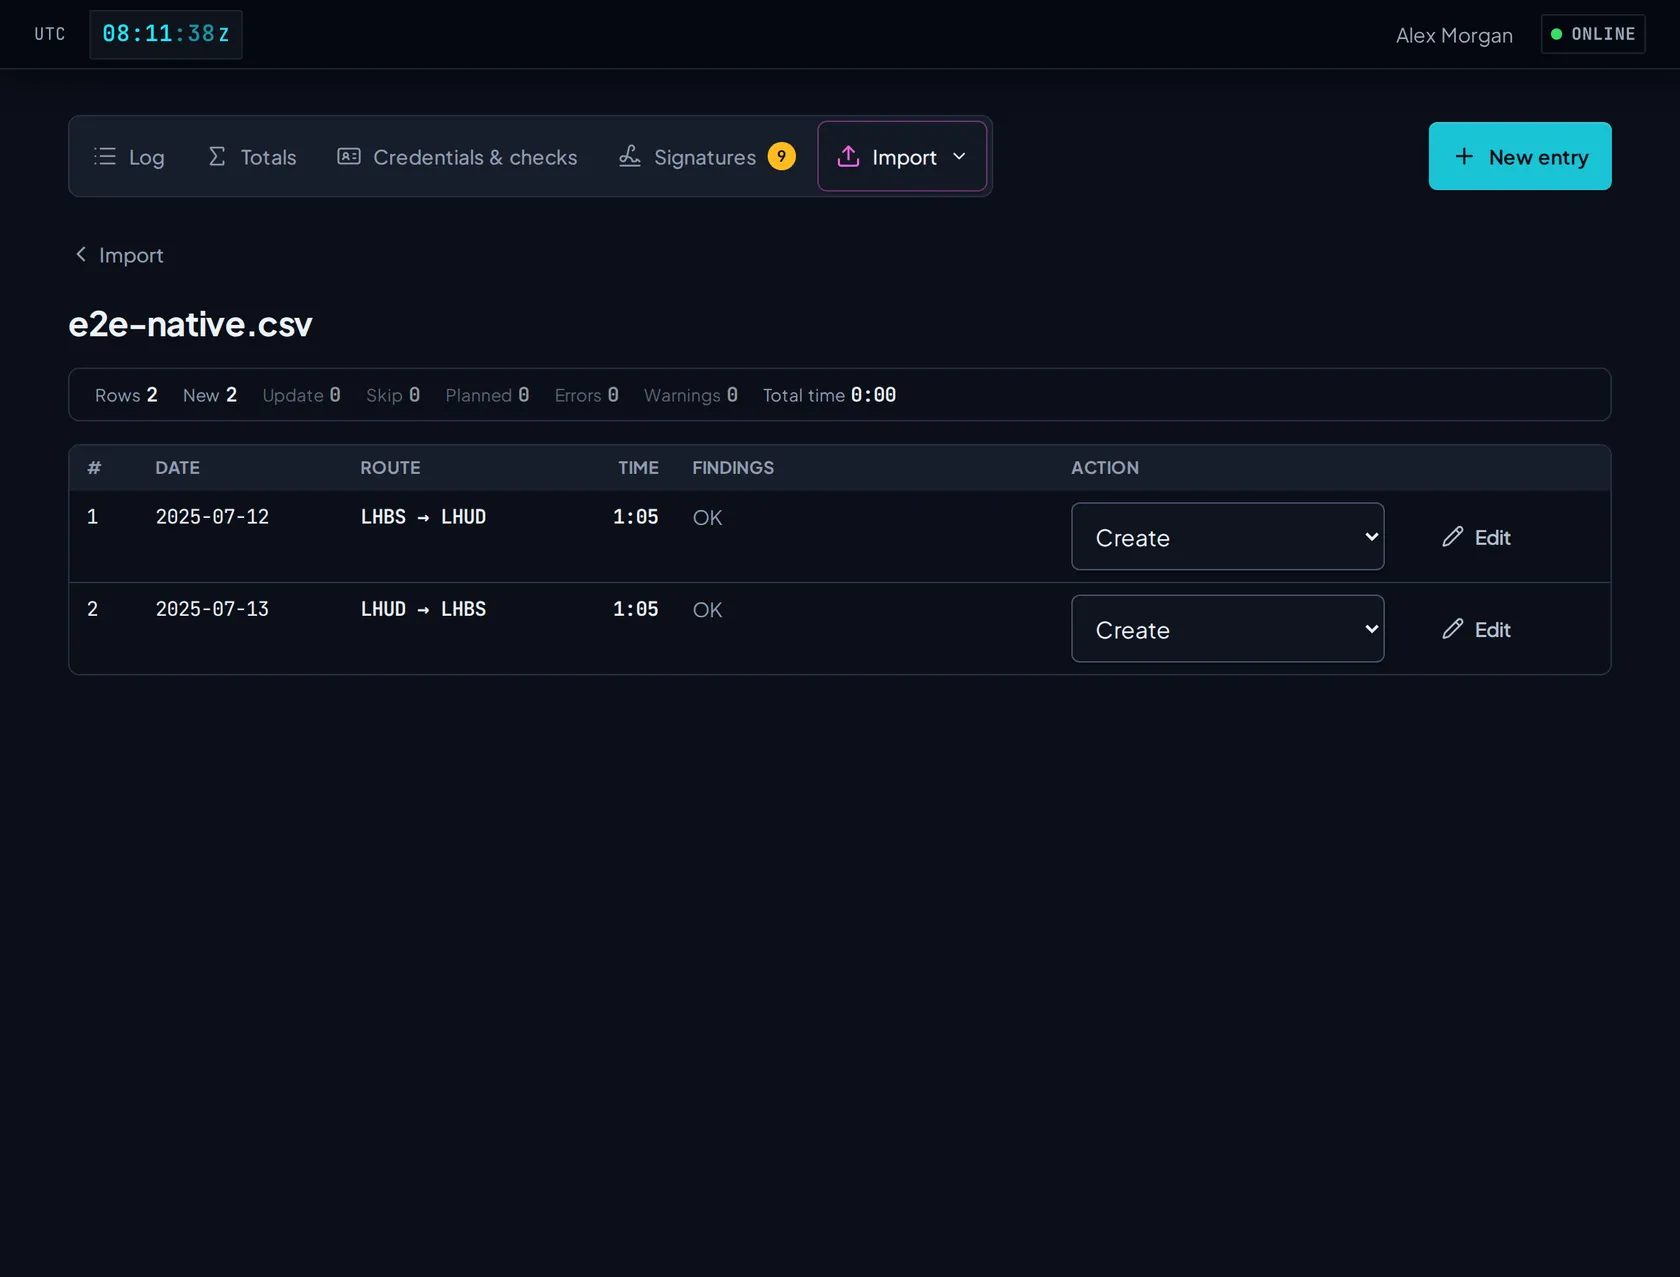
Task: Click the Skip 0 summary count
Action: [393, 395]
